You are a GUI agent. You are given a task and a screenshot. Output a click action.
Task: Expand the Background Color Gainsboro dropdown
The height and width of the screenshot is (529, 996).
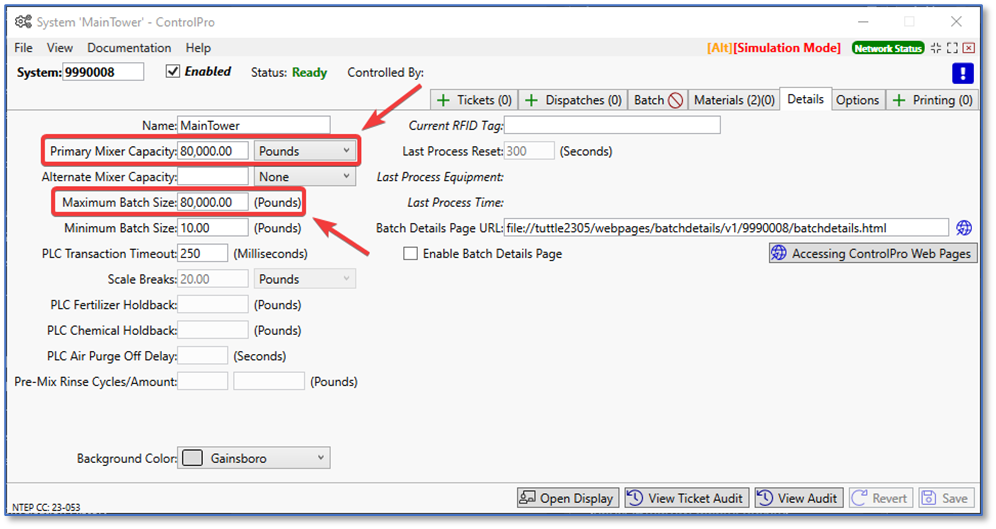pos(320,458)
